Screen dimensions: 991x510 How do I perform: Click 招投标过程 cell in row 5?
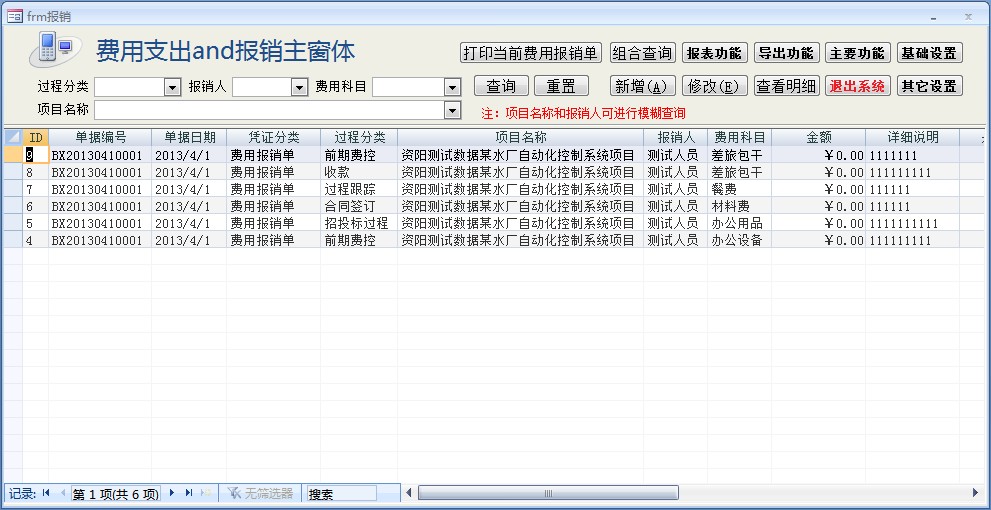pos(360,223)
